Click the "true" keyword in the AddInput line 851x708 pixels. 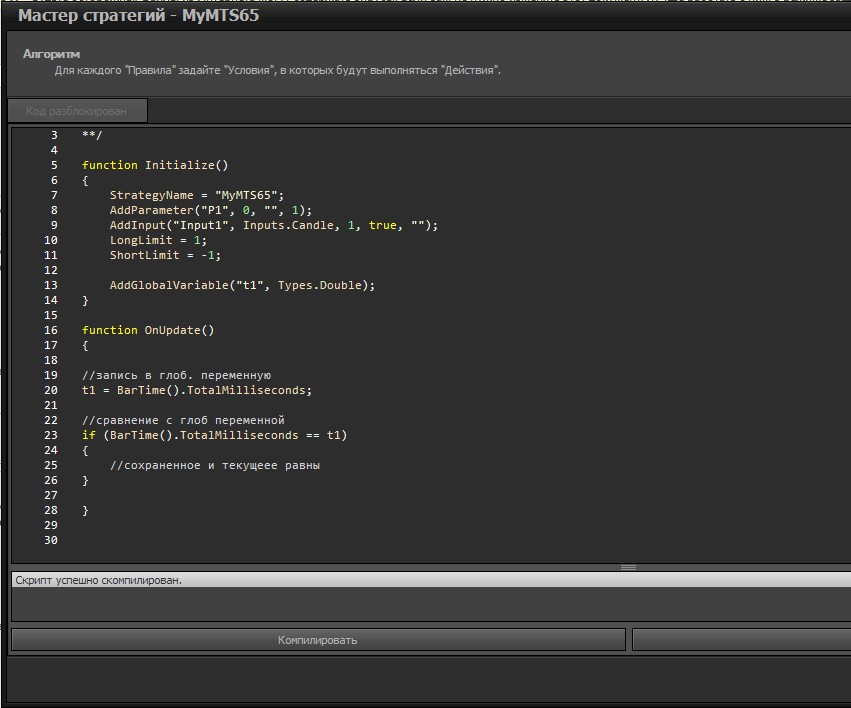pos(382,225)
